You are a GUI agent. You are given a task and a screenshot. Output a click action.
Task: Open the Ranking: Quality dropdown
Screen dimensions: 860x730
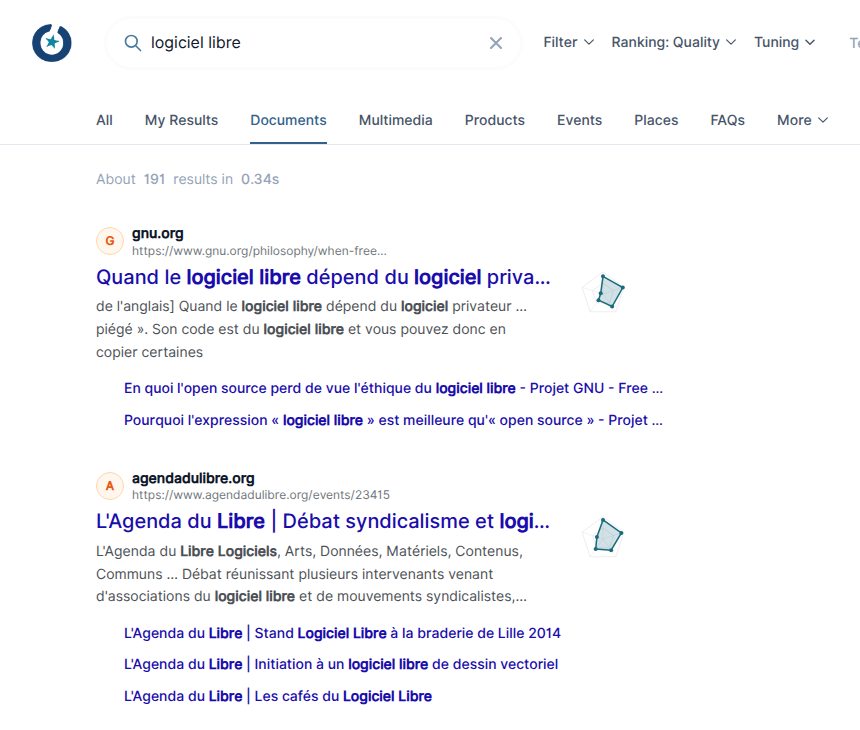(x=674, y=42)
